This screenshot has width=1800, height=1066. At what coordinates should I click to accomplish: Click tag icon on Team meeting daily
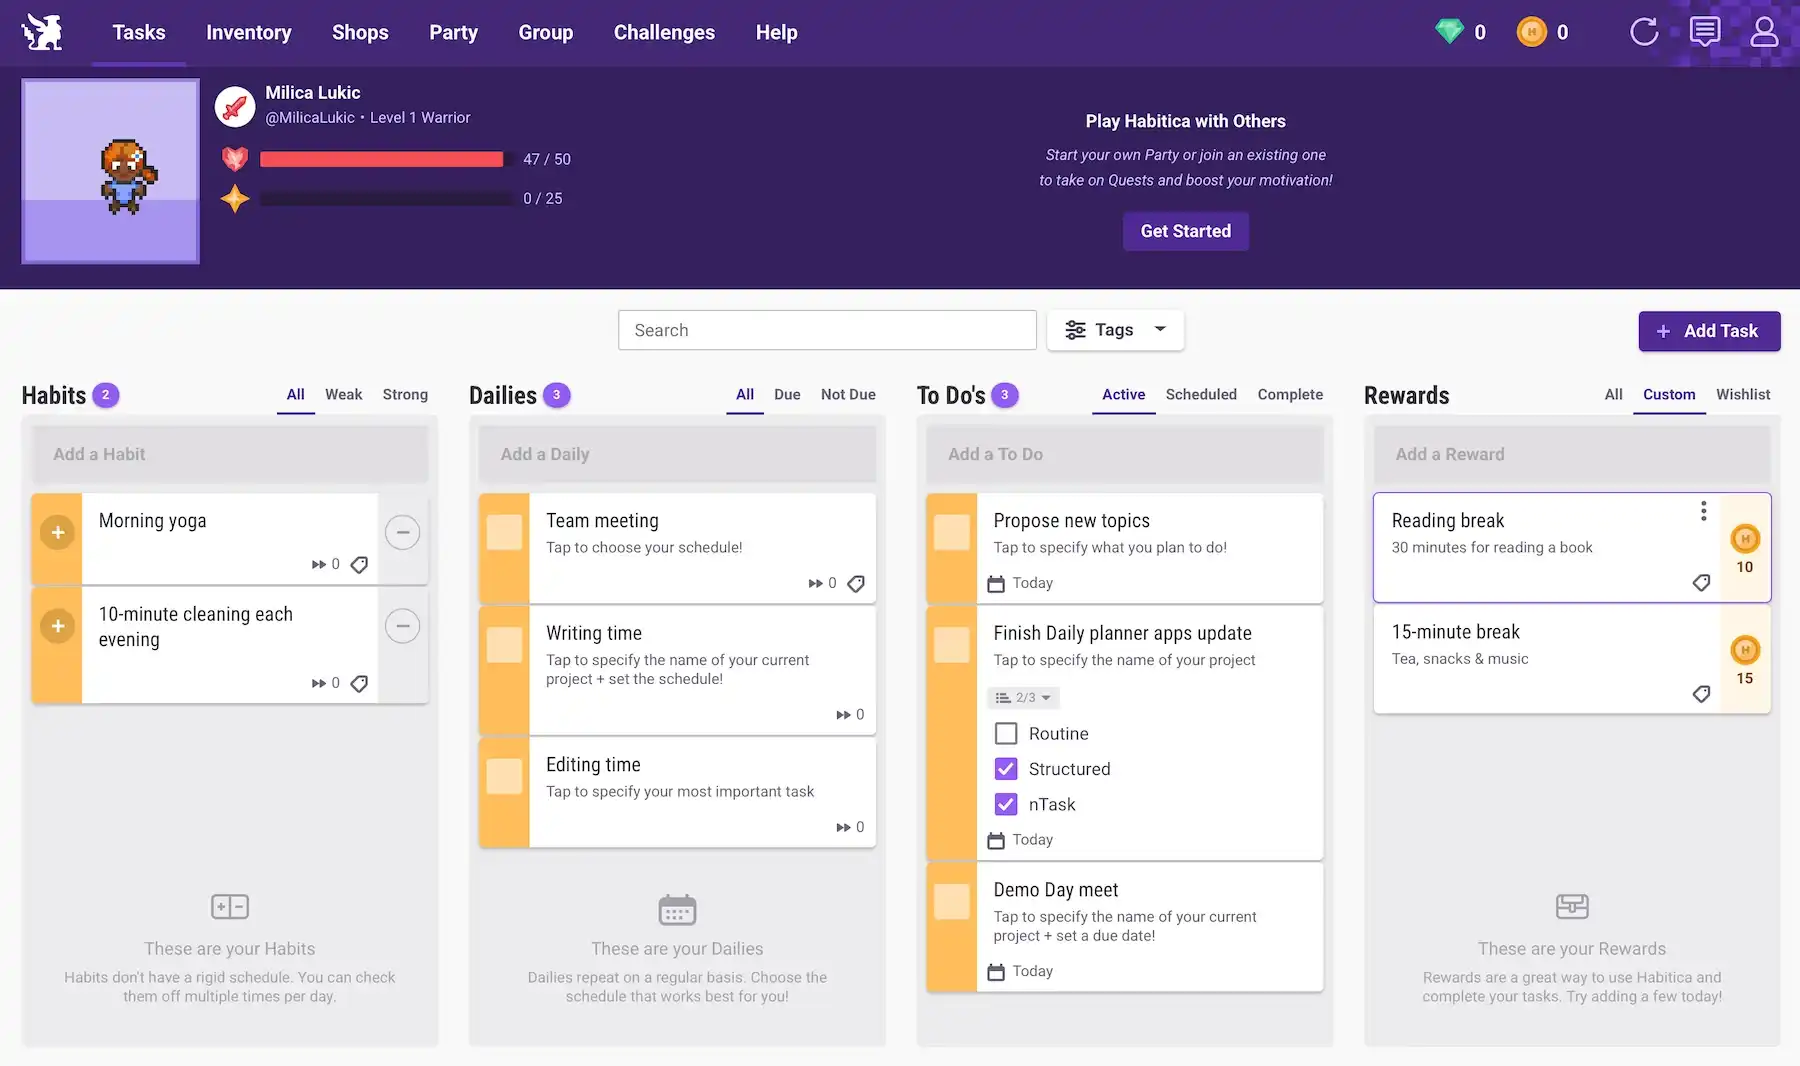click(856, 584)
